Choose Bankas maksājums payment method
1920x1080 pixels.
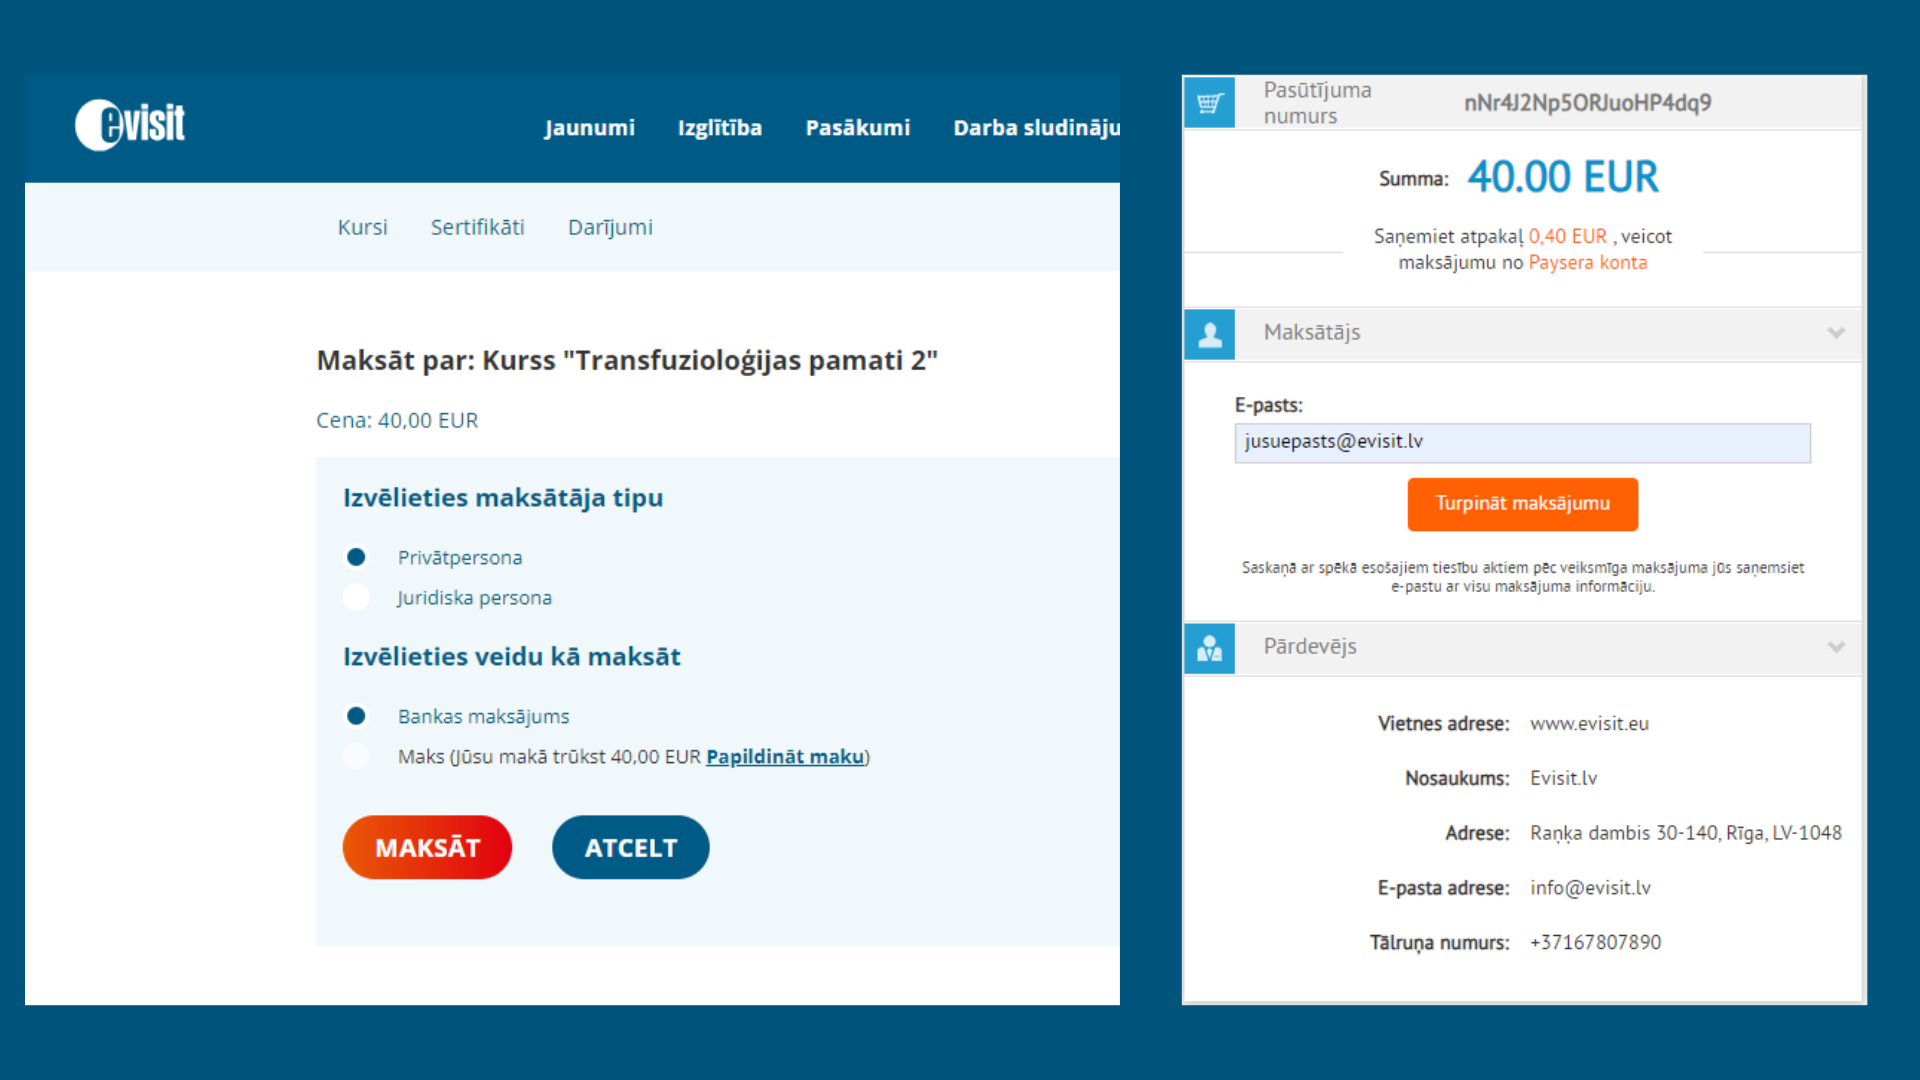[356, 716]
